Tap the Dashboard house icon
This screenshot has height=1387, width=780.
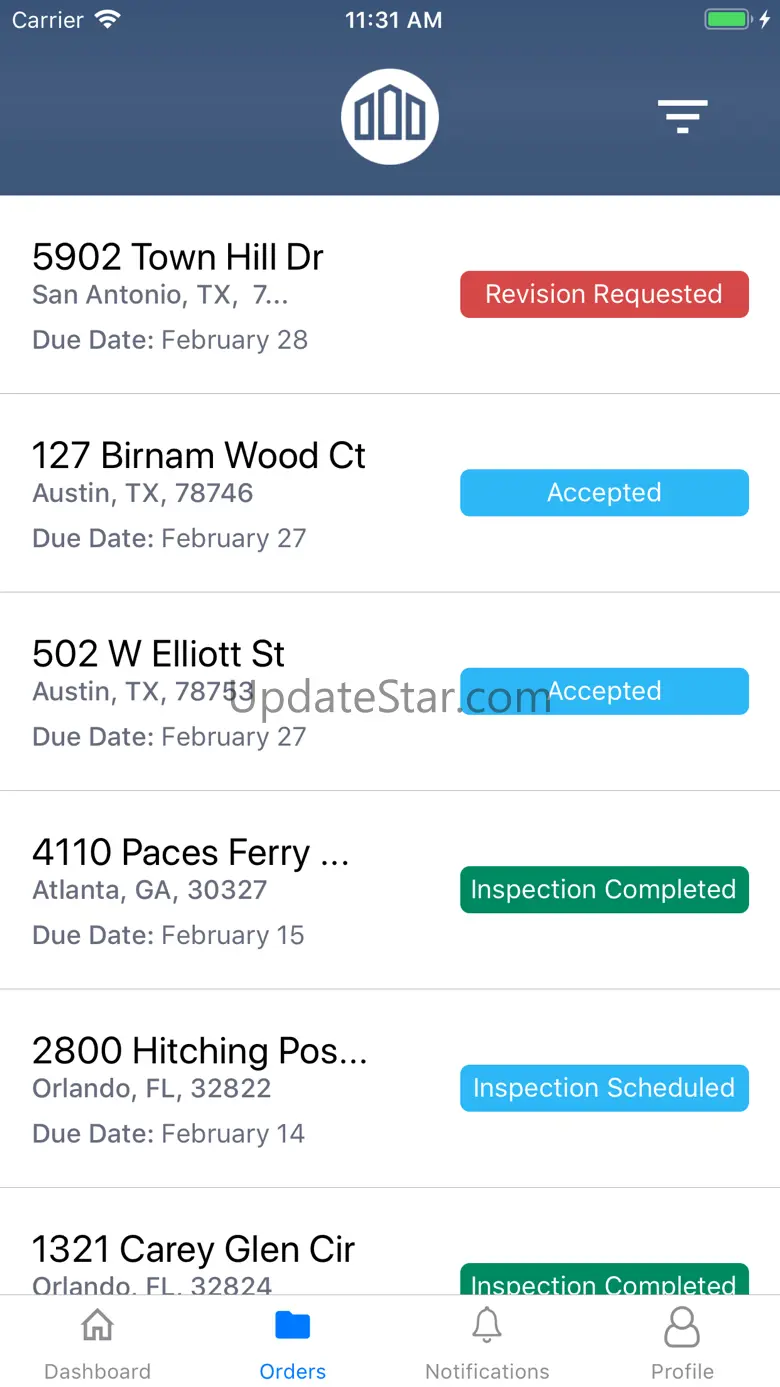97,1326
